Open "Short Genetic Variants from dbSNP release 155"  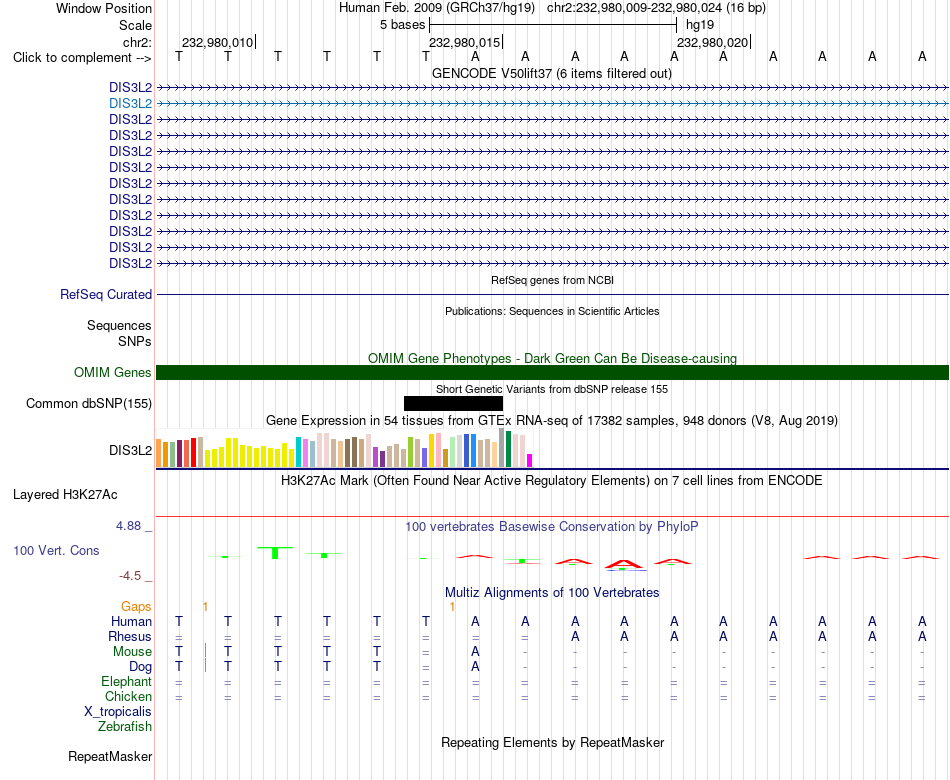point(552,389)
